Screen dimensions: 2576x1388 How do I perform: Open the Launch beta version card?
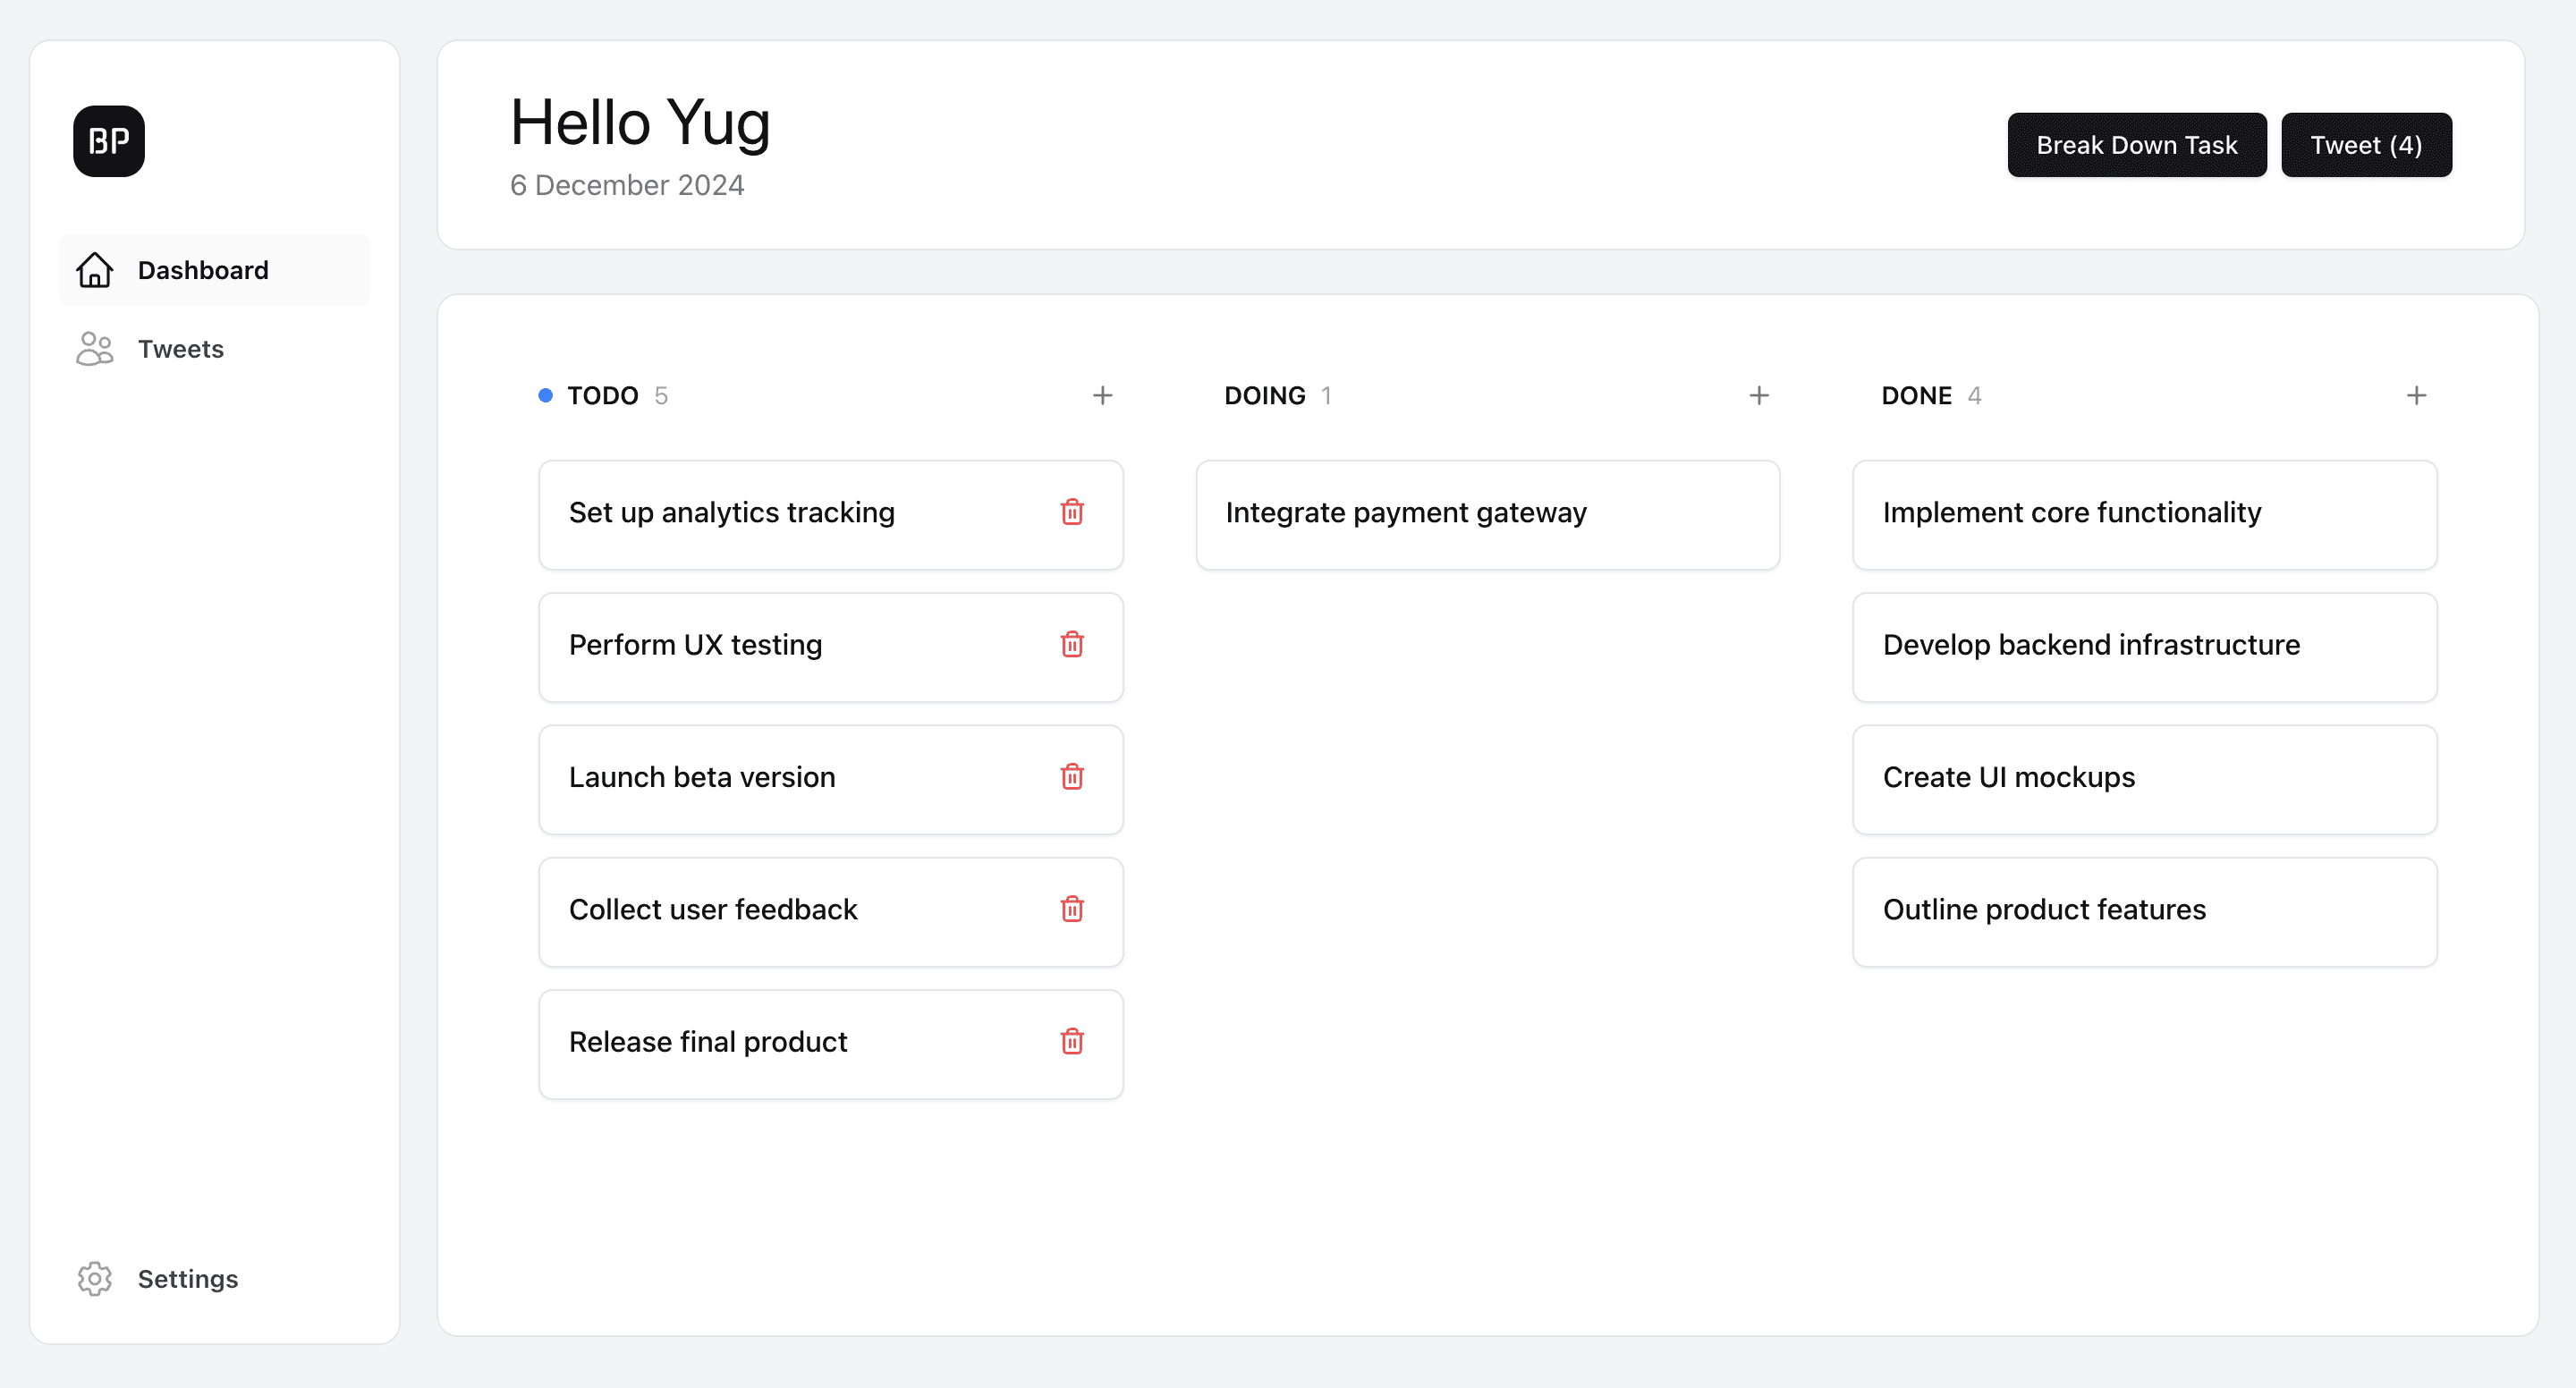click(x=831, y=780)
